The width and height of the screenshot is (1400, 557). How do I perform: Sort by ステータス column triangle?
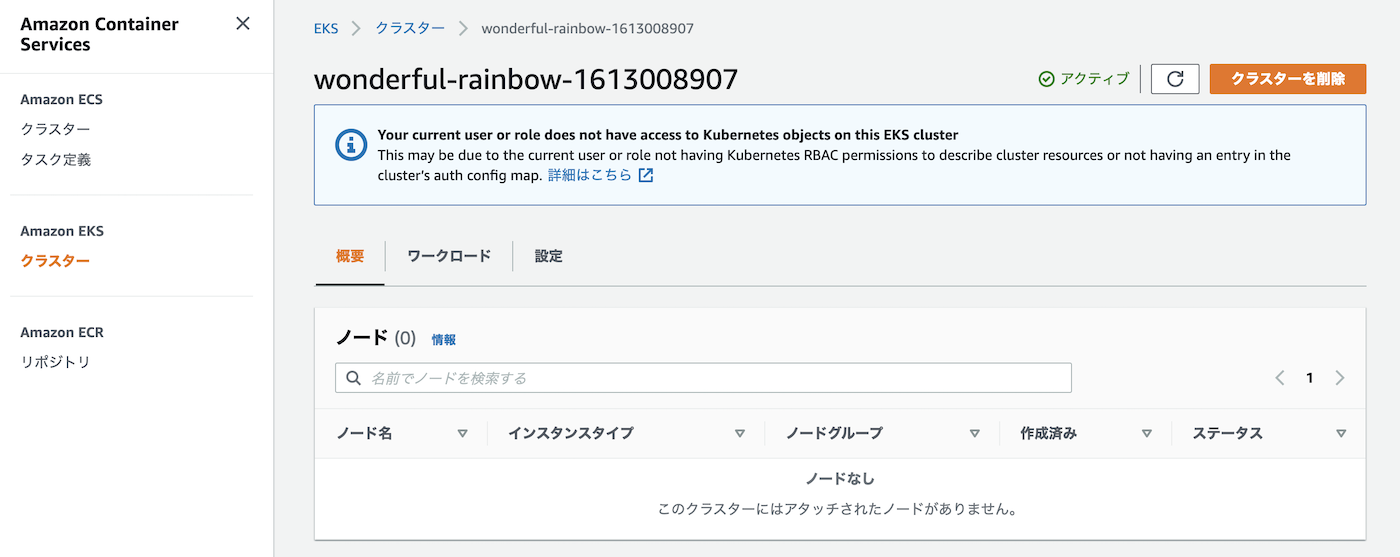point(1341,433)
